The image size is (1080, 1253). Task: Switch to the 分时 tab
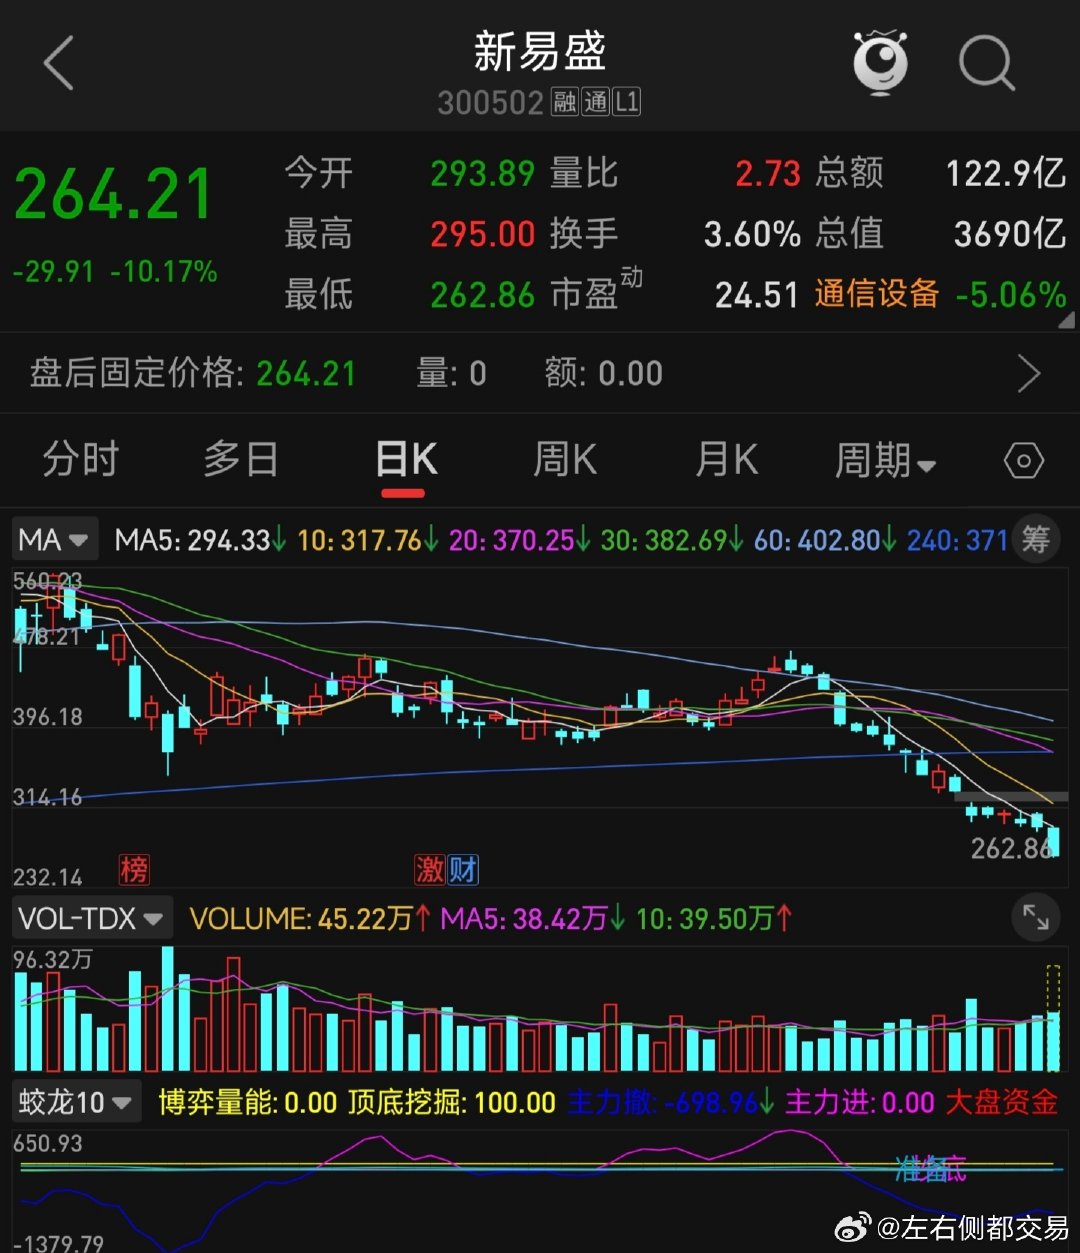(81, 460)
